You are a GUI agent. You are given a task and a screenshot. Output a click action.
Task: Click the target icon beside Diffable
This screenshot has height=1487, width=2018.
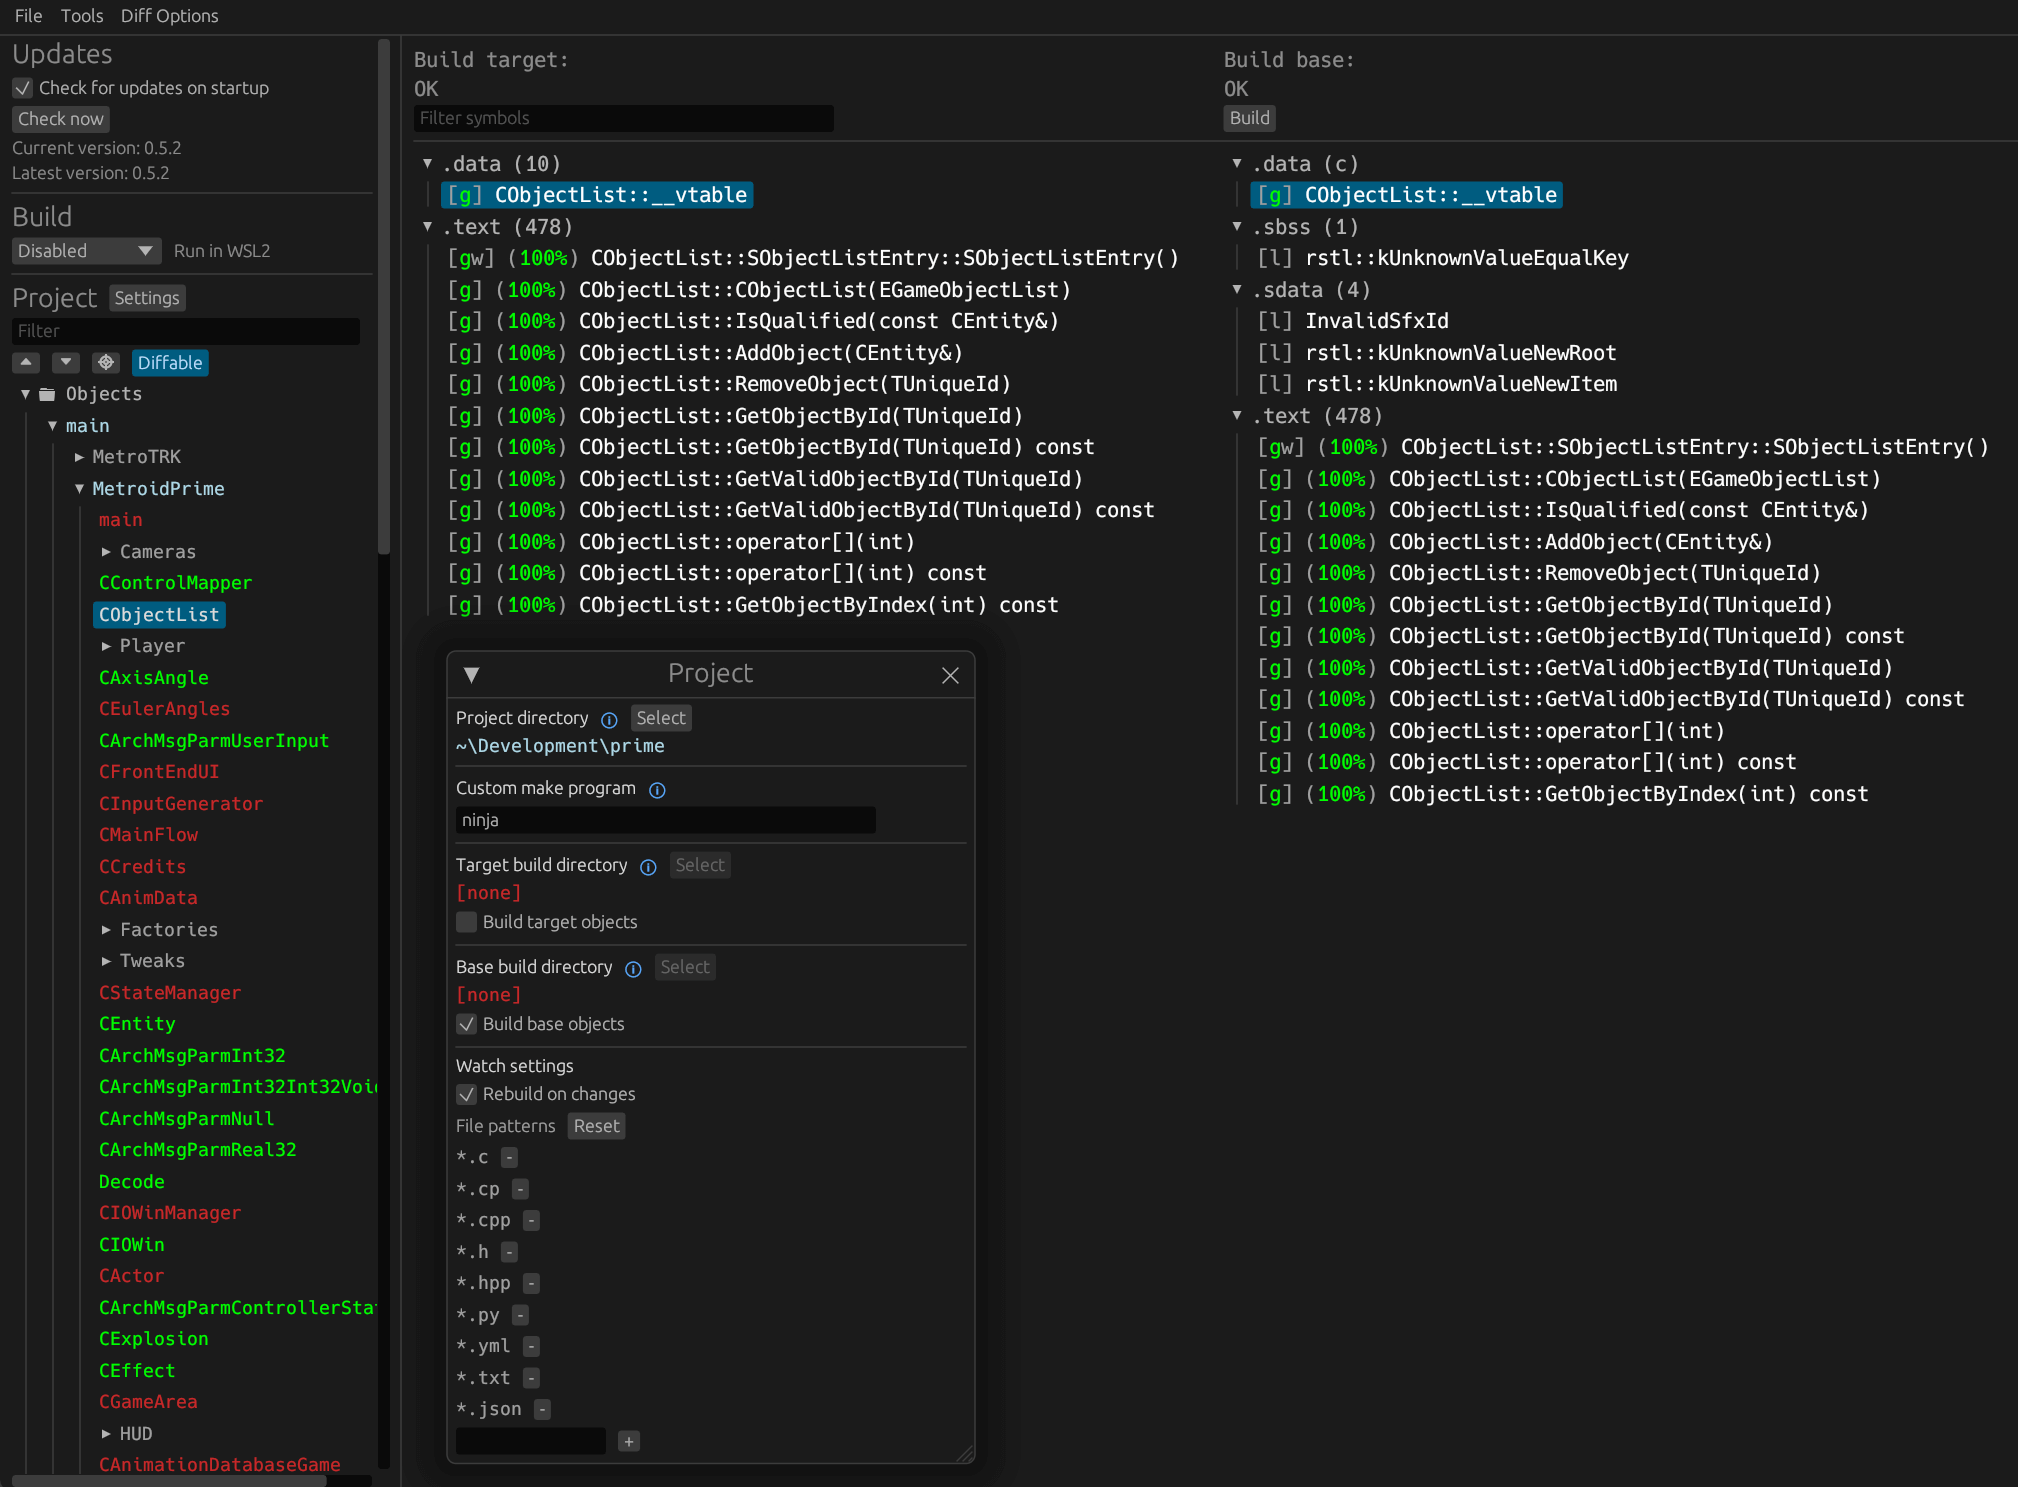click(105, 362)
